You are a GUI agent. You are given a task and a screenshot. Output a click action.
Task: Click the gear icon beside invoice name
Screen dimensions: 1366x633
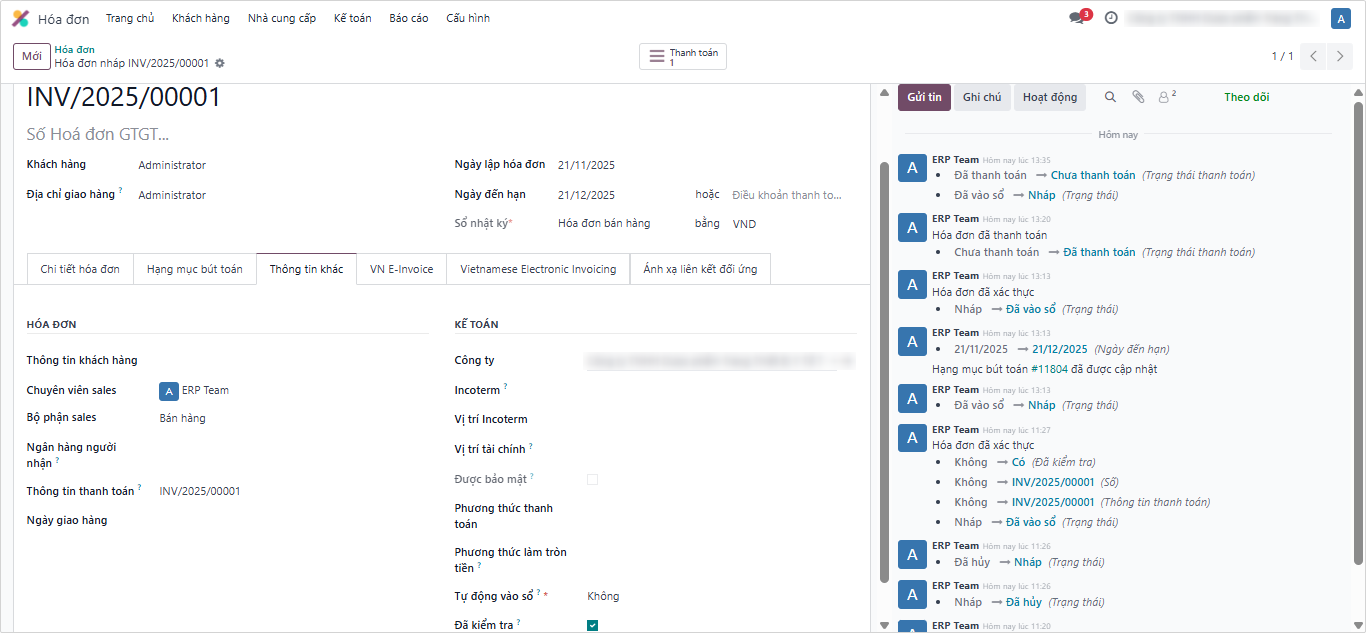coord(220,63)
